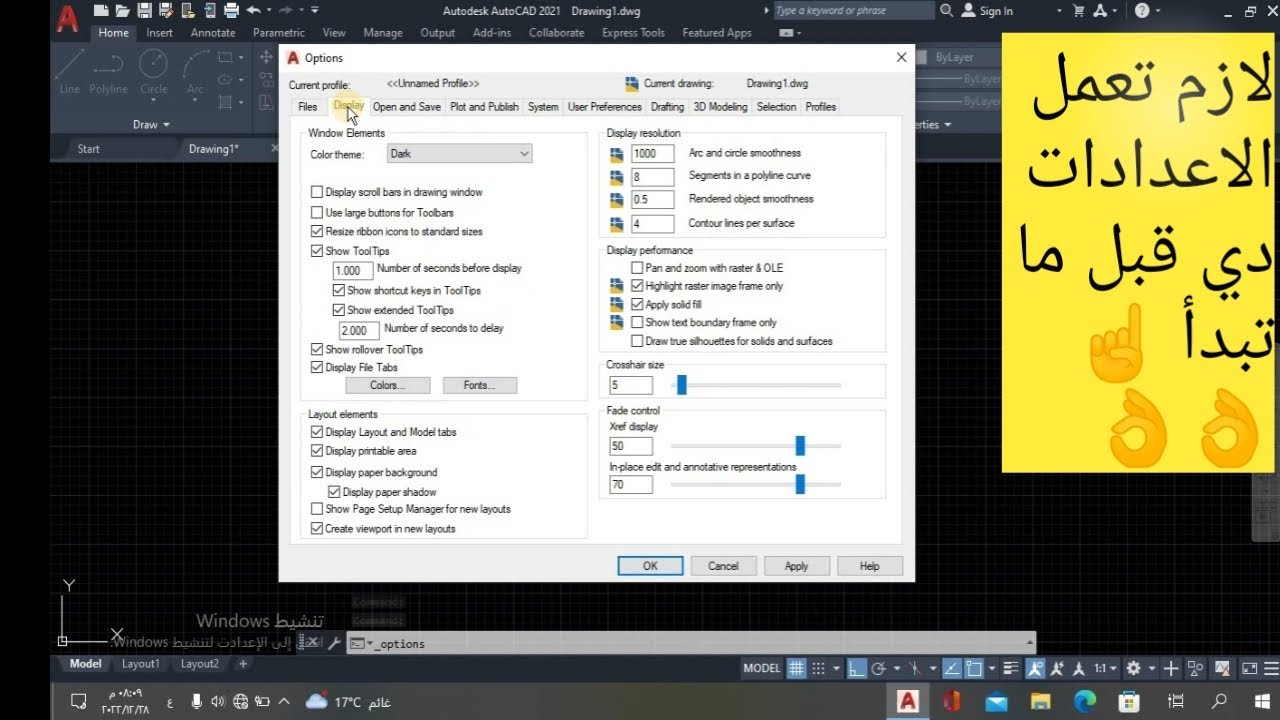The height and width of the screenshot is (720, 1280).
Task: Open Microsoft Store from the taskbar
Action: (1129, 702)
